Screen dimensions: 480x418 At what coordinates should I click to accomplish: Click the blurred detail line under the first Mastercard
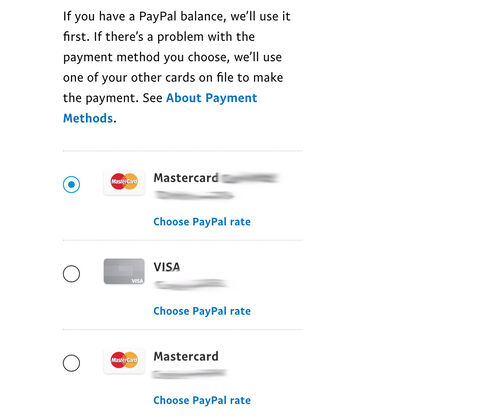(194, 195)
